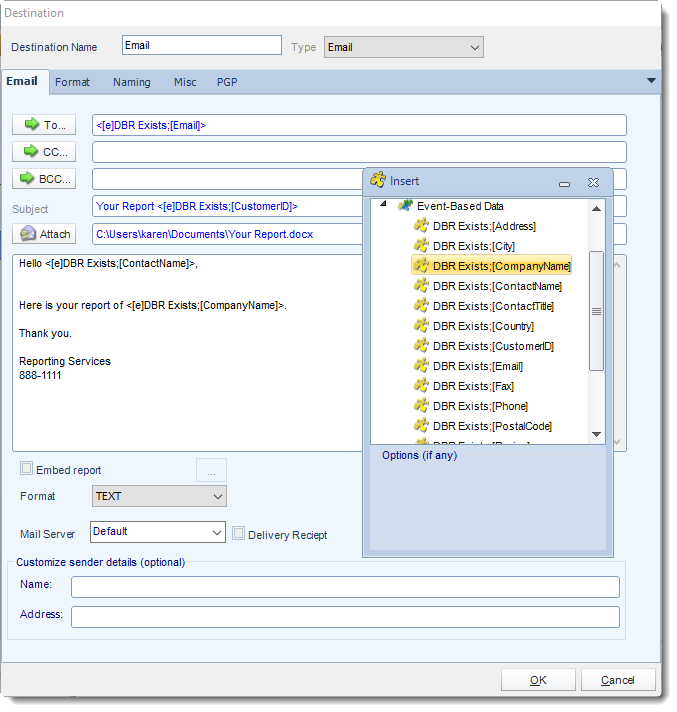
Task: Click the CC address field
Action: (x=359, y=152)
